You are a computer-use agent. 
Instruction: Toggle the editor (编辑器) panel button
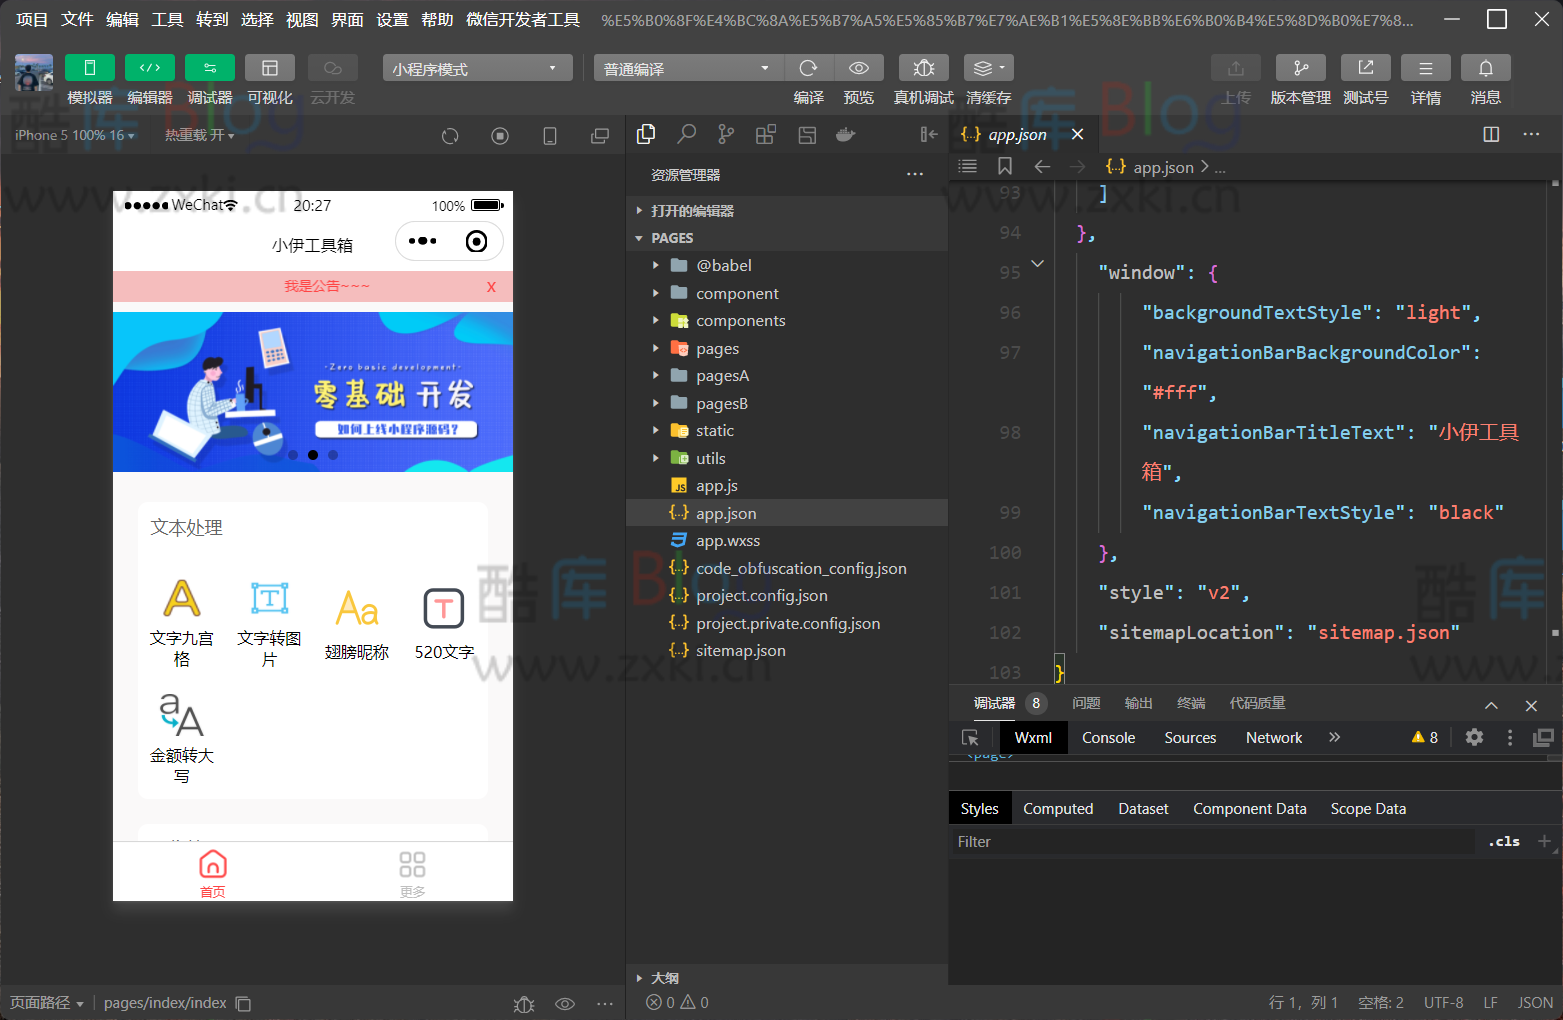tap(149, 68)
